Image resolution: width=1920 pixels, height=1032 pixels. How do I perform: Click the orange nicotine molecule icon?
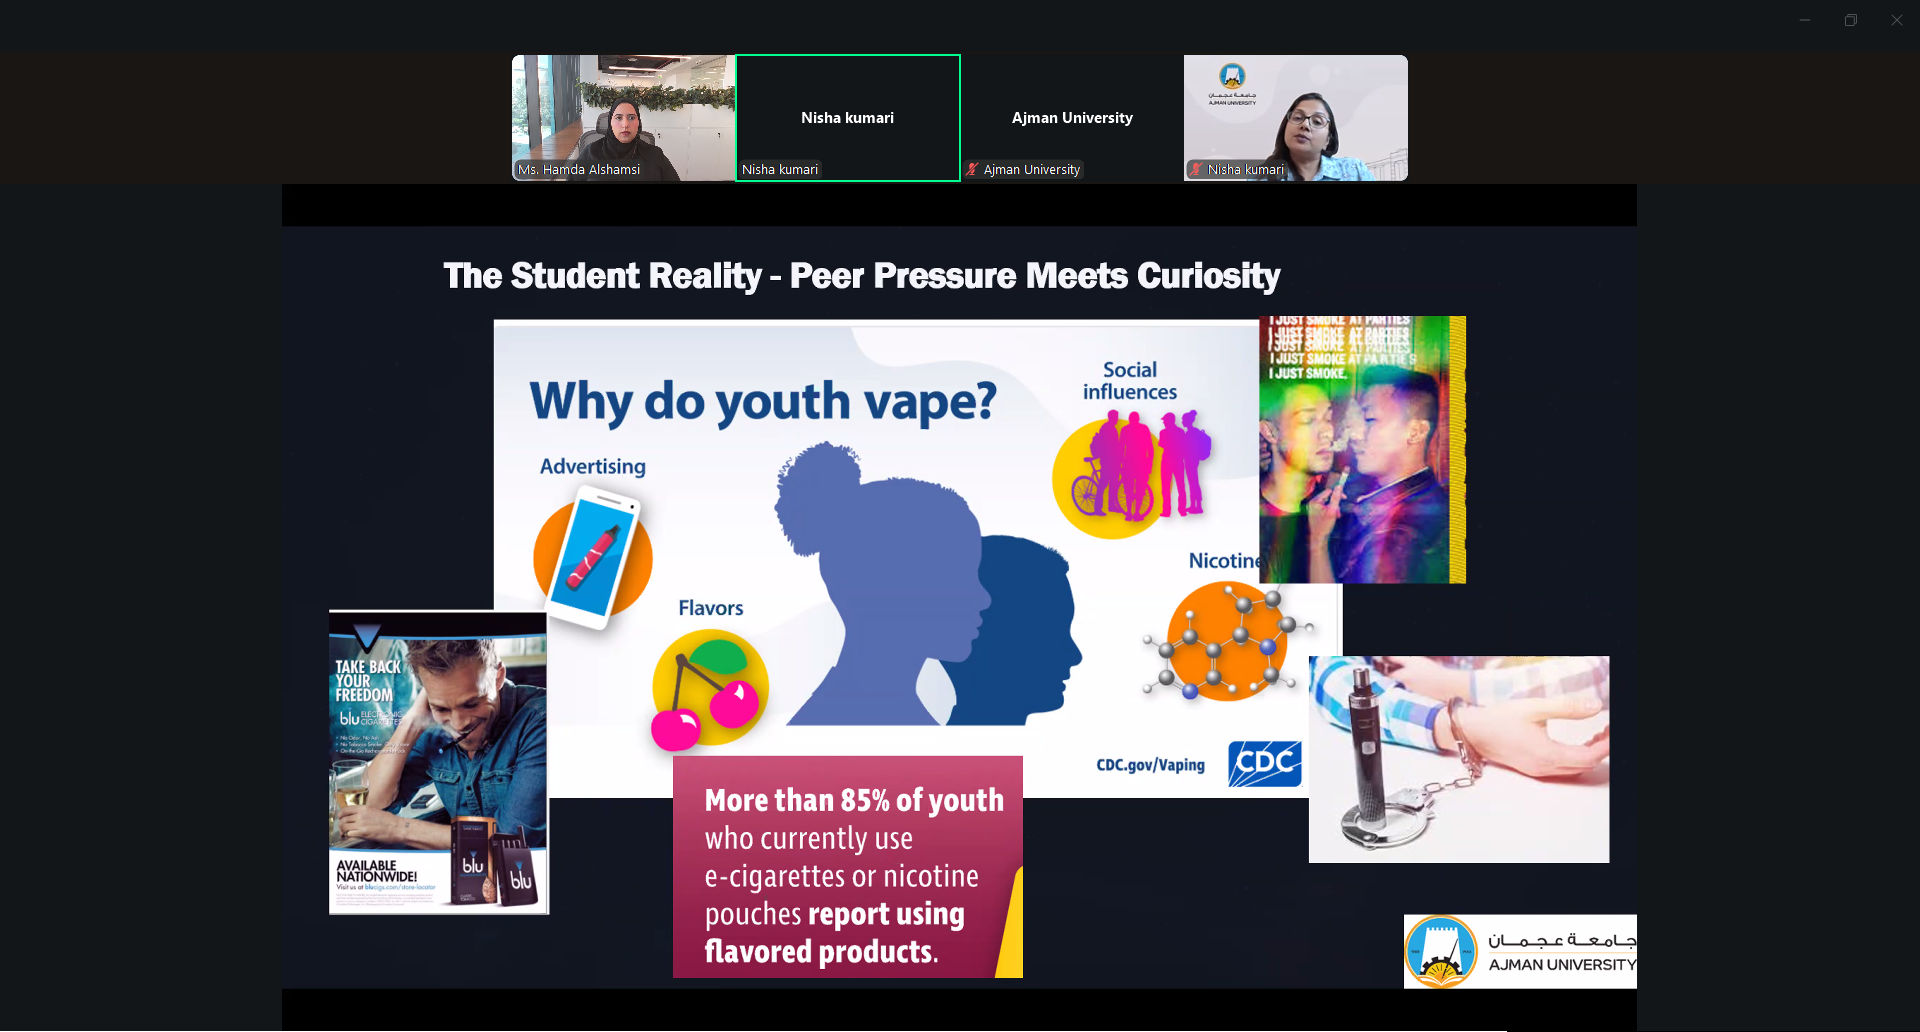click(x=1226, y=640)
